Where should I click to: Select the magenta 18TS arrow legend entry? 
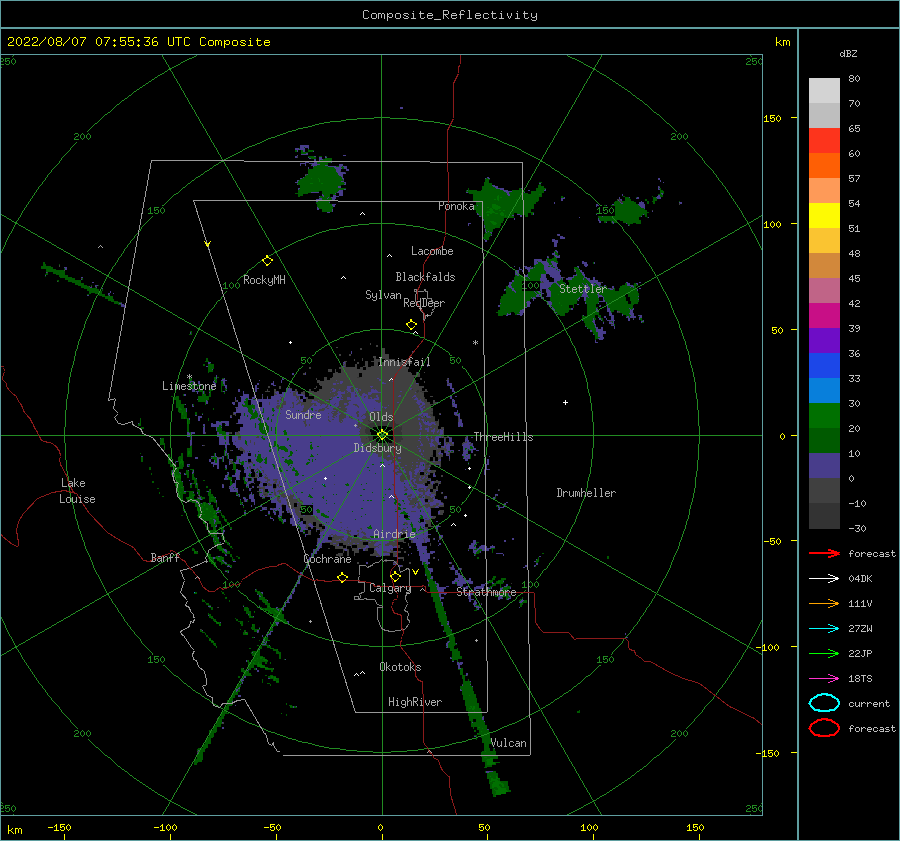[824, 679]
